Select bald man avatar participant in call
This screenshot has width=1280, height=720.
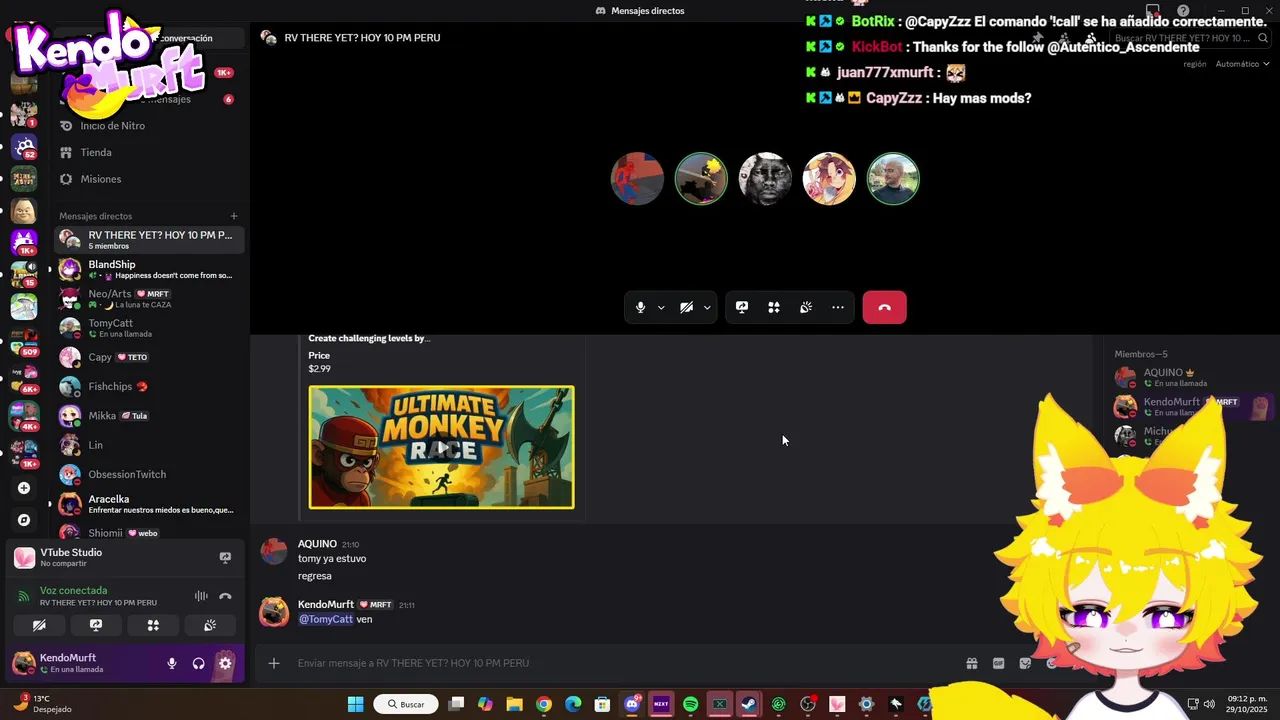893,179
